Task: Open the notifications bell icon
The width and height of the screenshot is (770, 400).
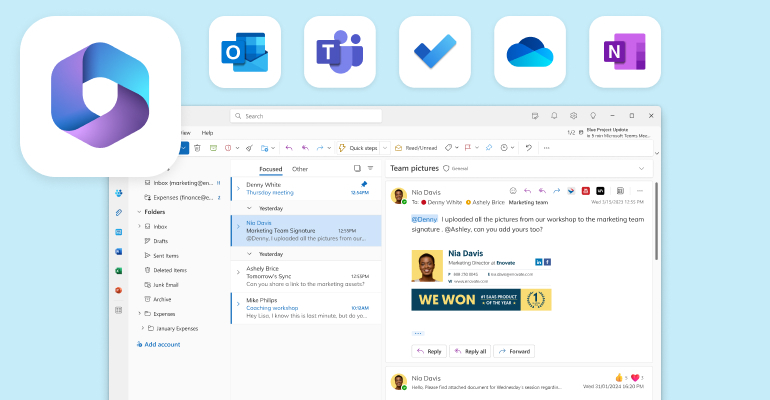Action: pos(554,116)
